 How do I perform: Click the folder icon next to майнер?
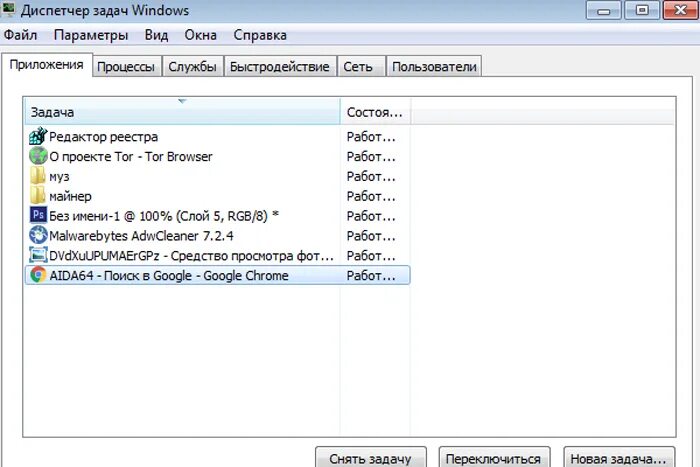point(38,196)
